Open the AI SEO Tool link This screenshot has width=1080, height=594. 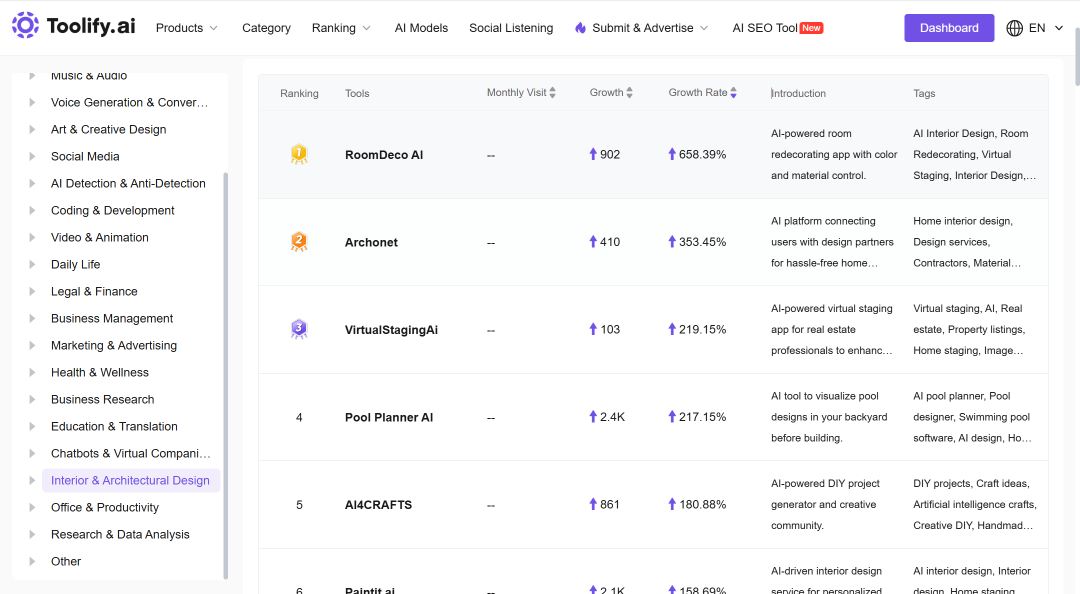tap(765, 28)
